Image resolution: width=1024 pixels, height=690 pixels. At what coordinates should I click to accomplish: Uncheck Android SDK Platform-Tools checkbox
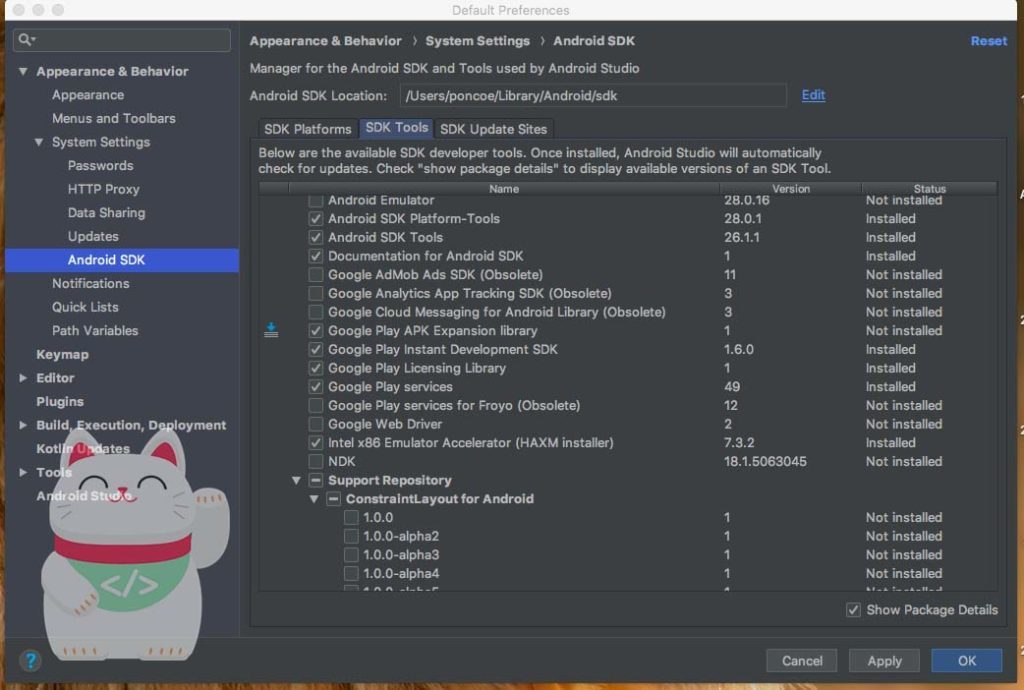point(316,219)
